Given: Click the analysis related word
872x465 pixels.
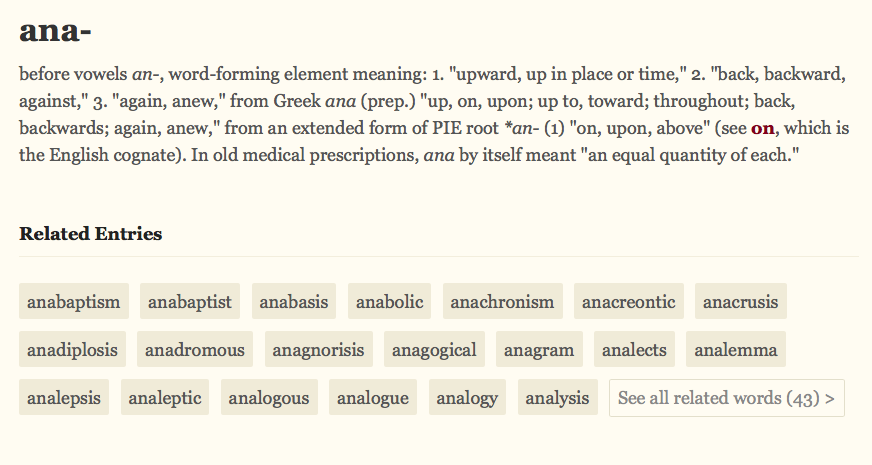Looking at the screenshot, I should click(557, 398).
